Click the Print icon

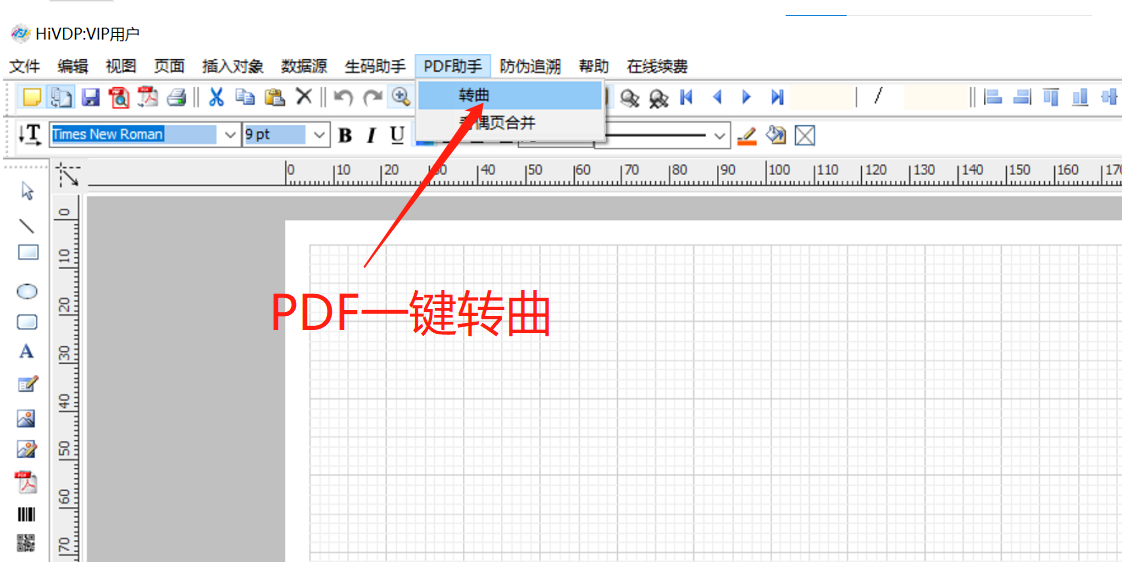(x=177, y=97)
